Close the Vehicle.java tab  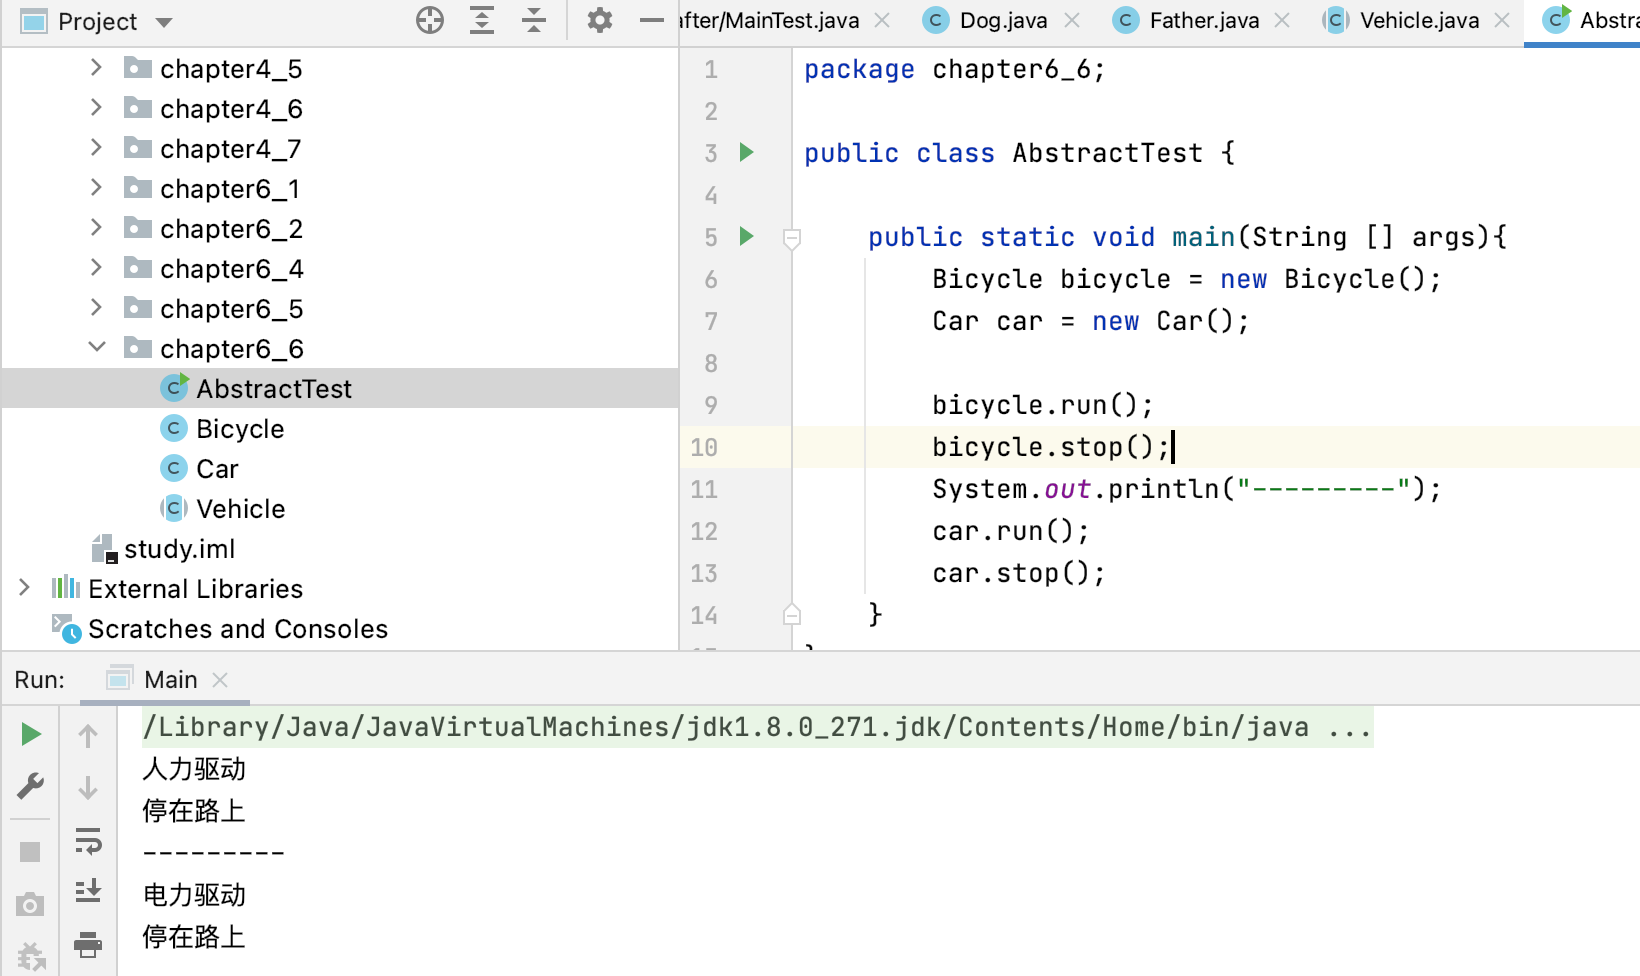(1502, 20)
